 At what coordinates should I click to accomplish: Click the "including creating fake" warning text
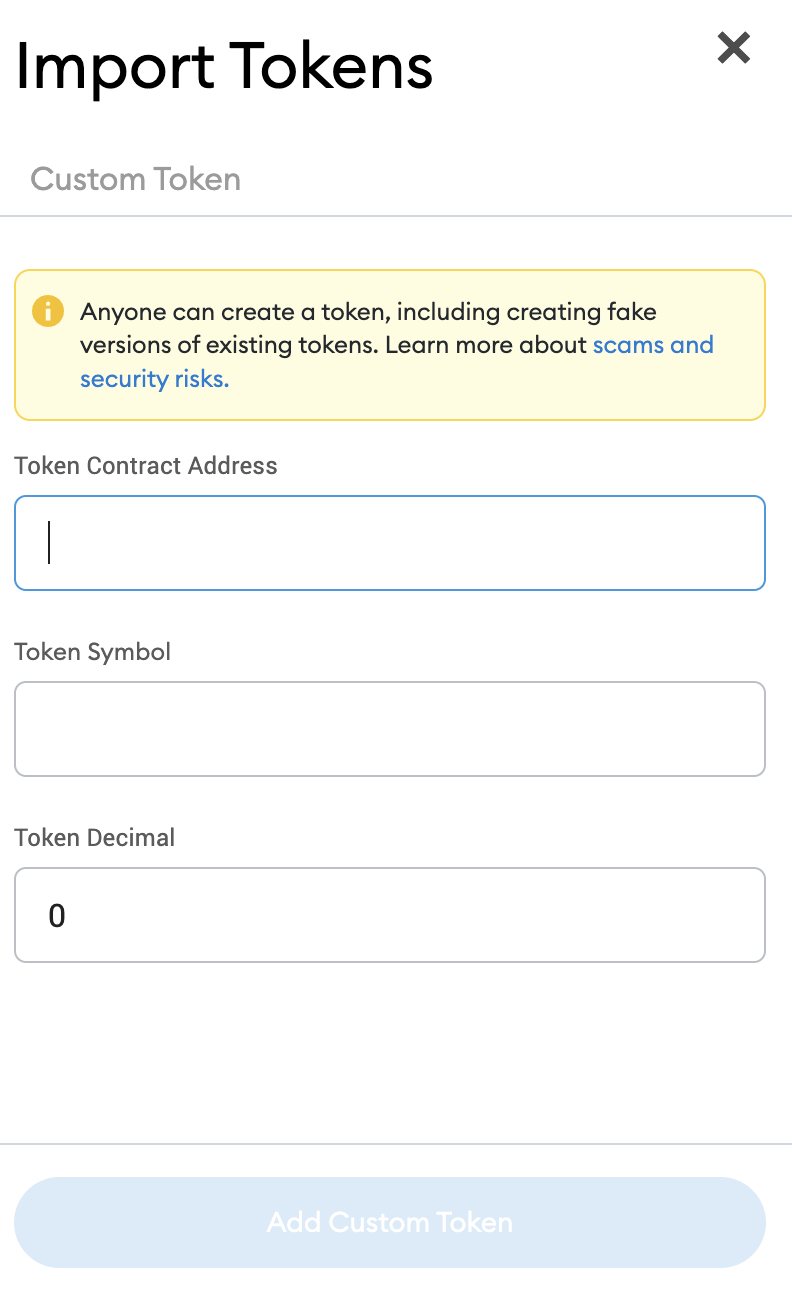pyautogui.click(x=529, y=311)
